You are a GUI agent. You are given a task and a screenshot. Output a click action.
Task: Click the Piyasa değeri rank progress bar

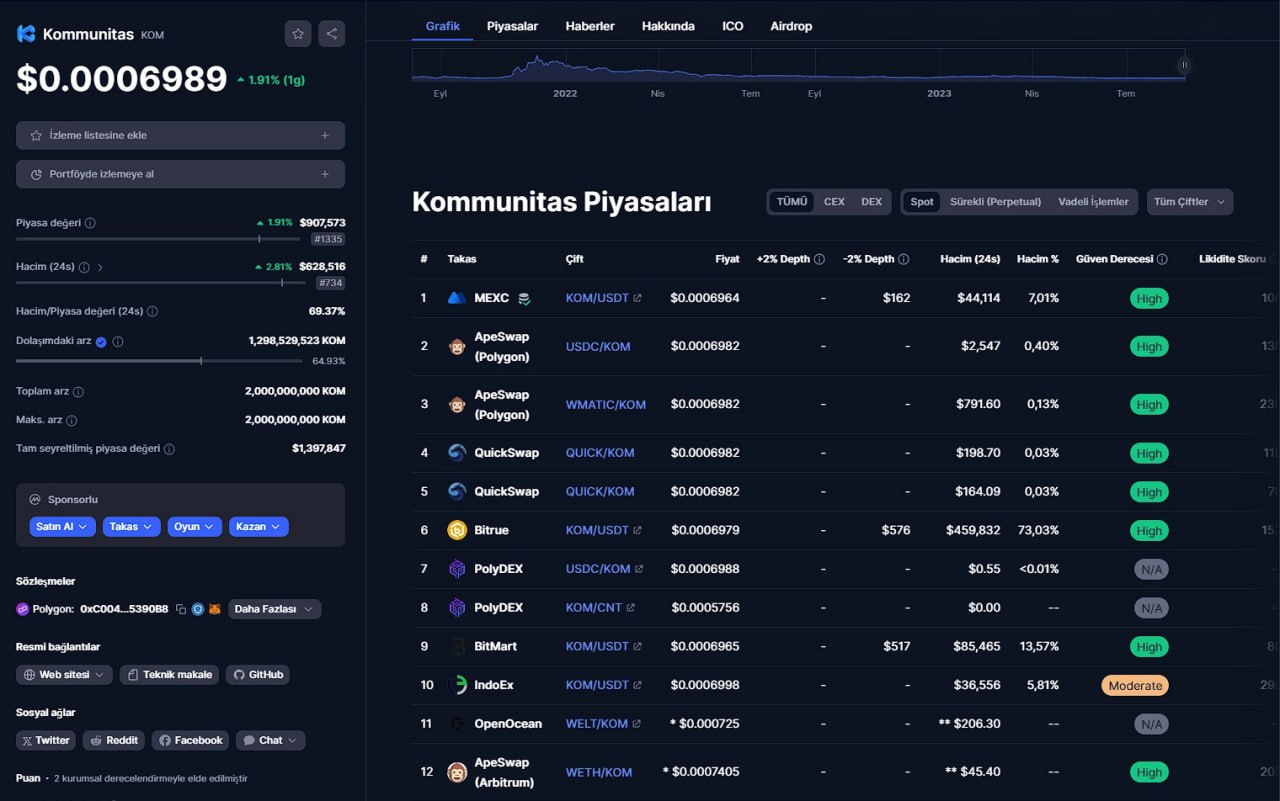160,239
